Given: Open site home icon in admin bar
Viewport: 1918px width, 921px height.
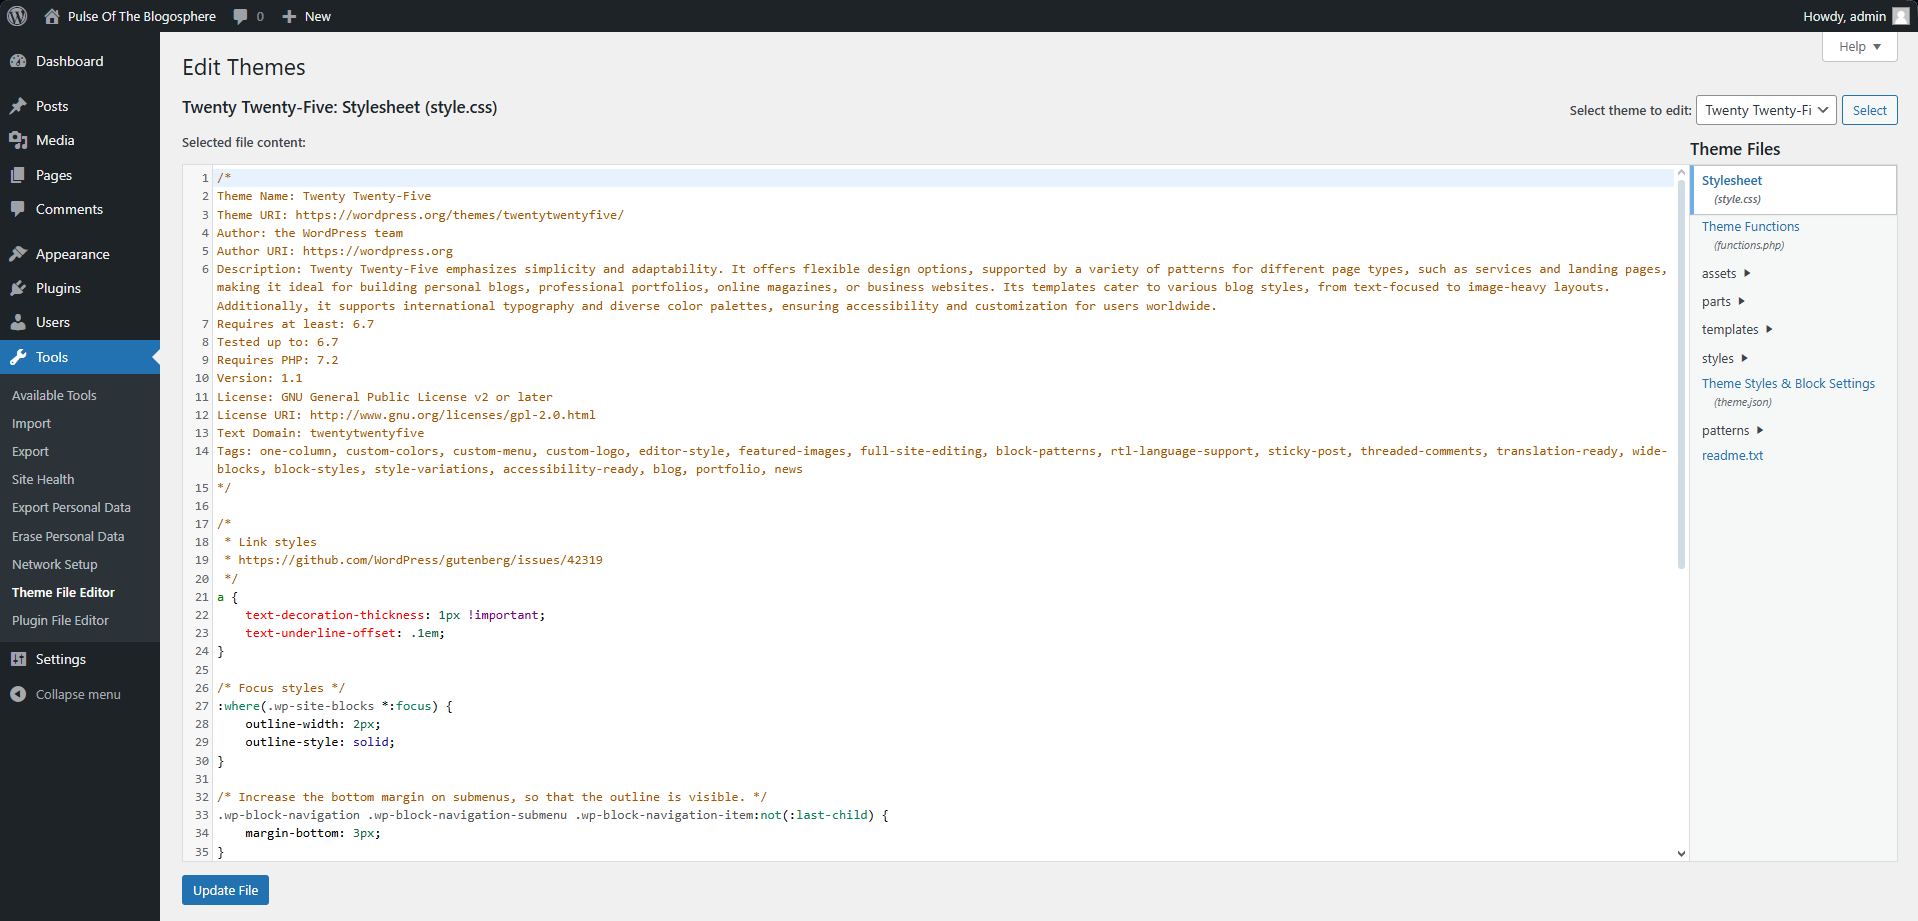Looking at the screenshot, I should pyautogui.click(x=52, y=16).
